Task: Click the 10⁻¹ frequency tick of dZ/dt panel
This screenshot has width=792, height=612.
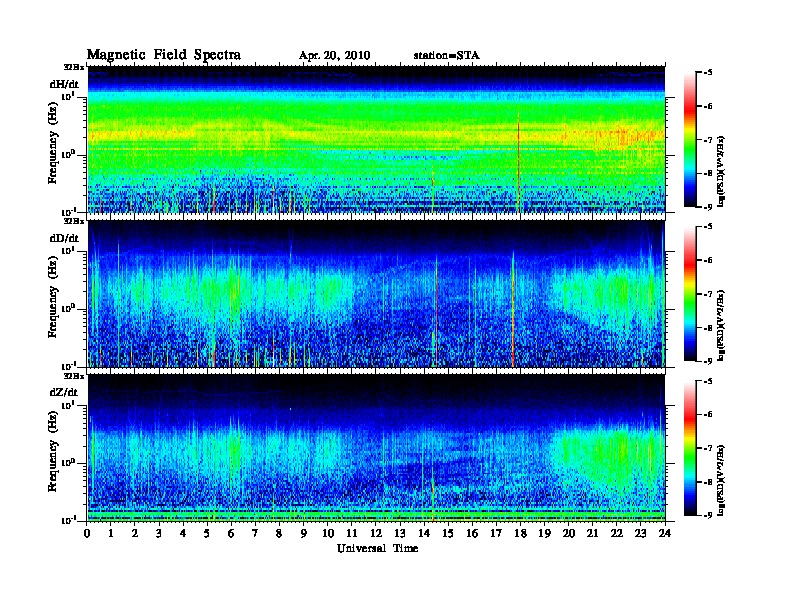Action: coord(68,520)
